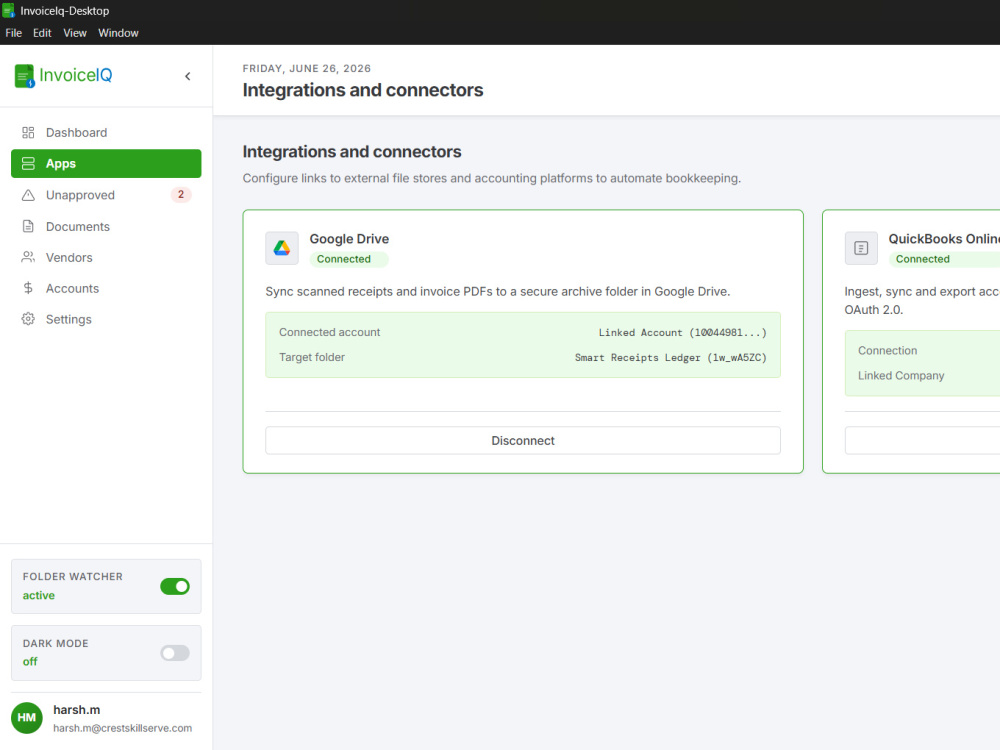Disconnect the Google Drive integration

(x=523, y=441)
